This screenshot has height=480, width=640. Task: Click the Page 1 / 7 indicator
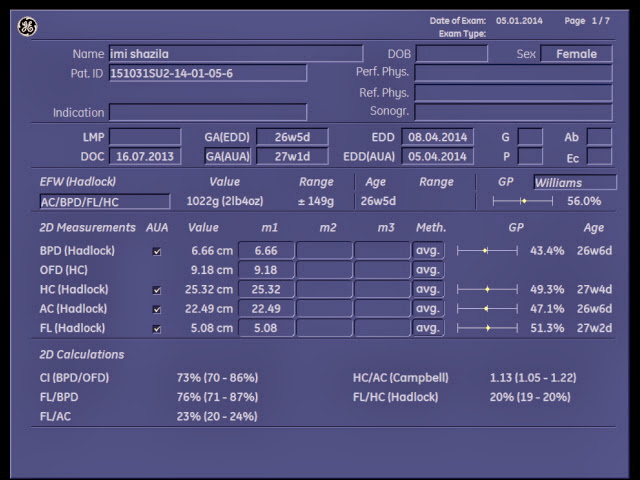click(x=587, y=21)
